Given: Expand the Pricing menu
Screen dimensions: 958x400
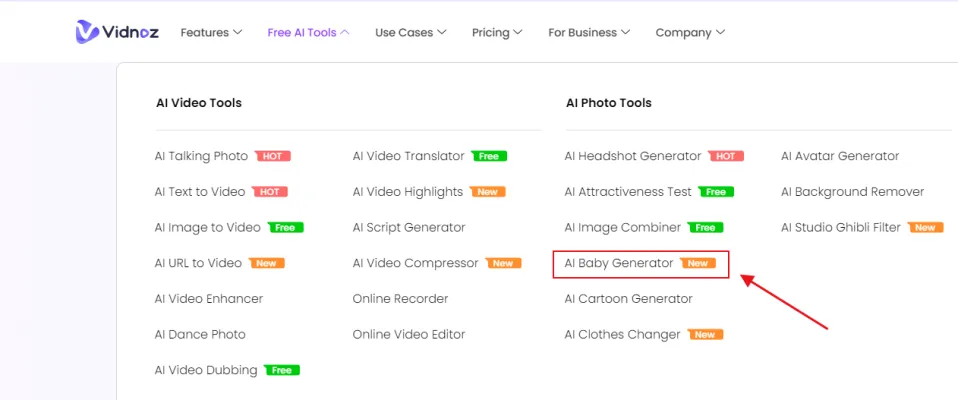Looking at the screenshot, I should click(497, 32).
